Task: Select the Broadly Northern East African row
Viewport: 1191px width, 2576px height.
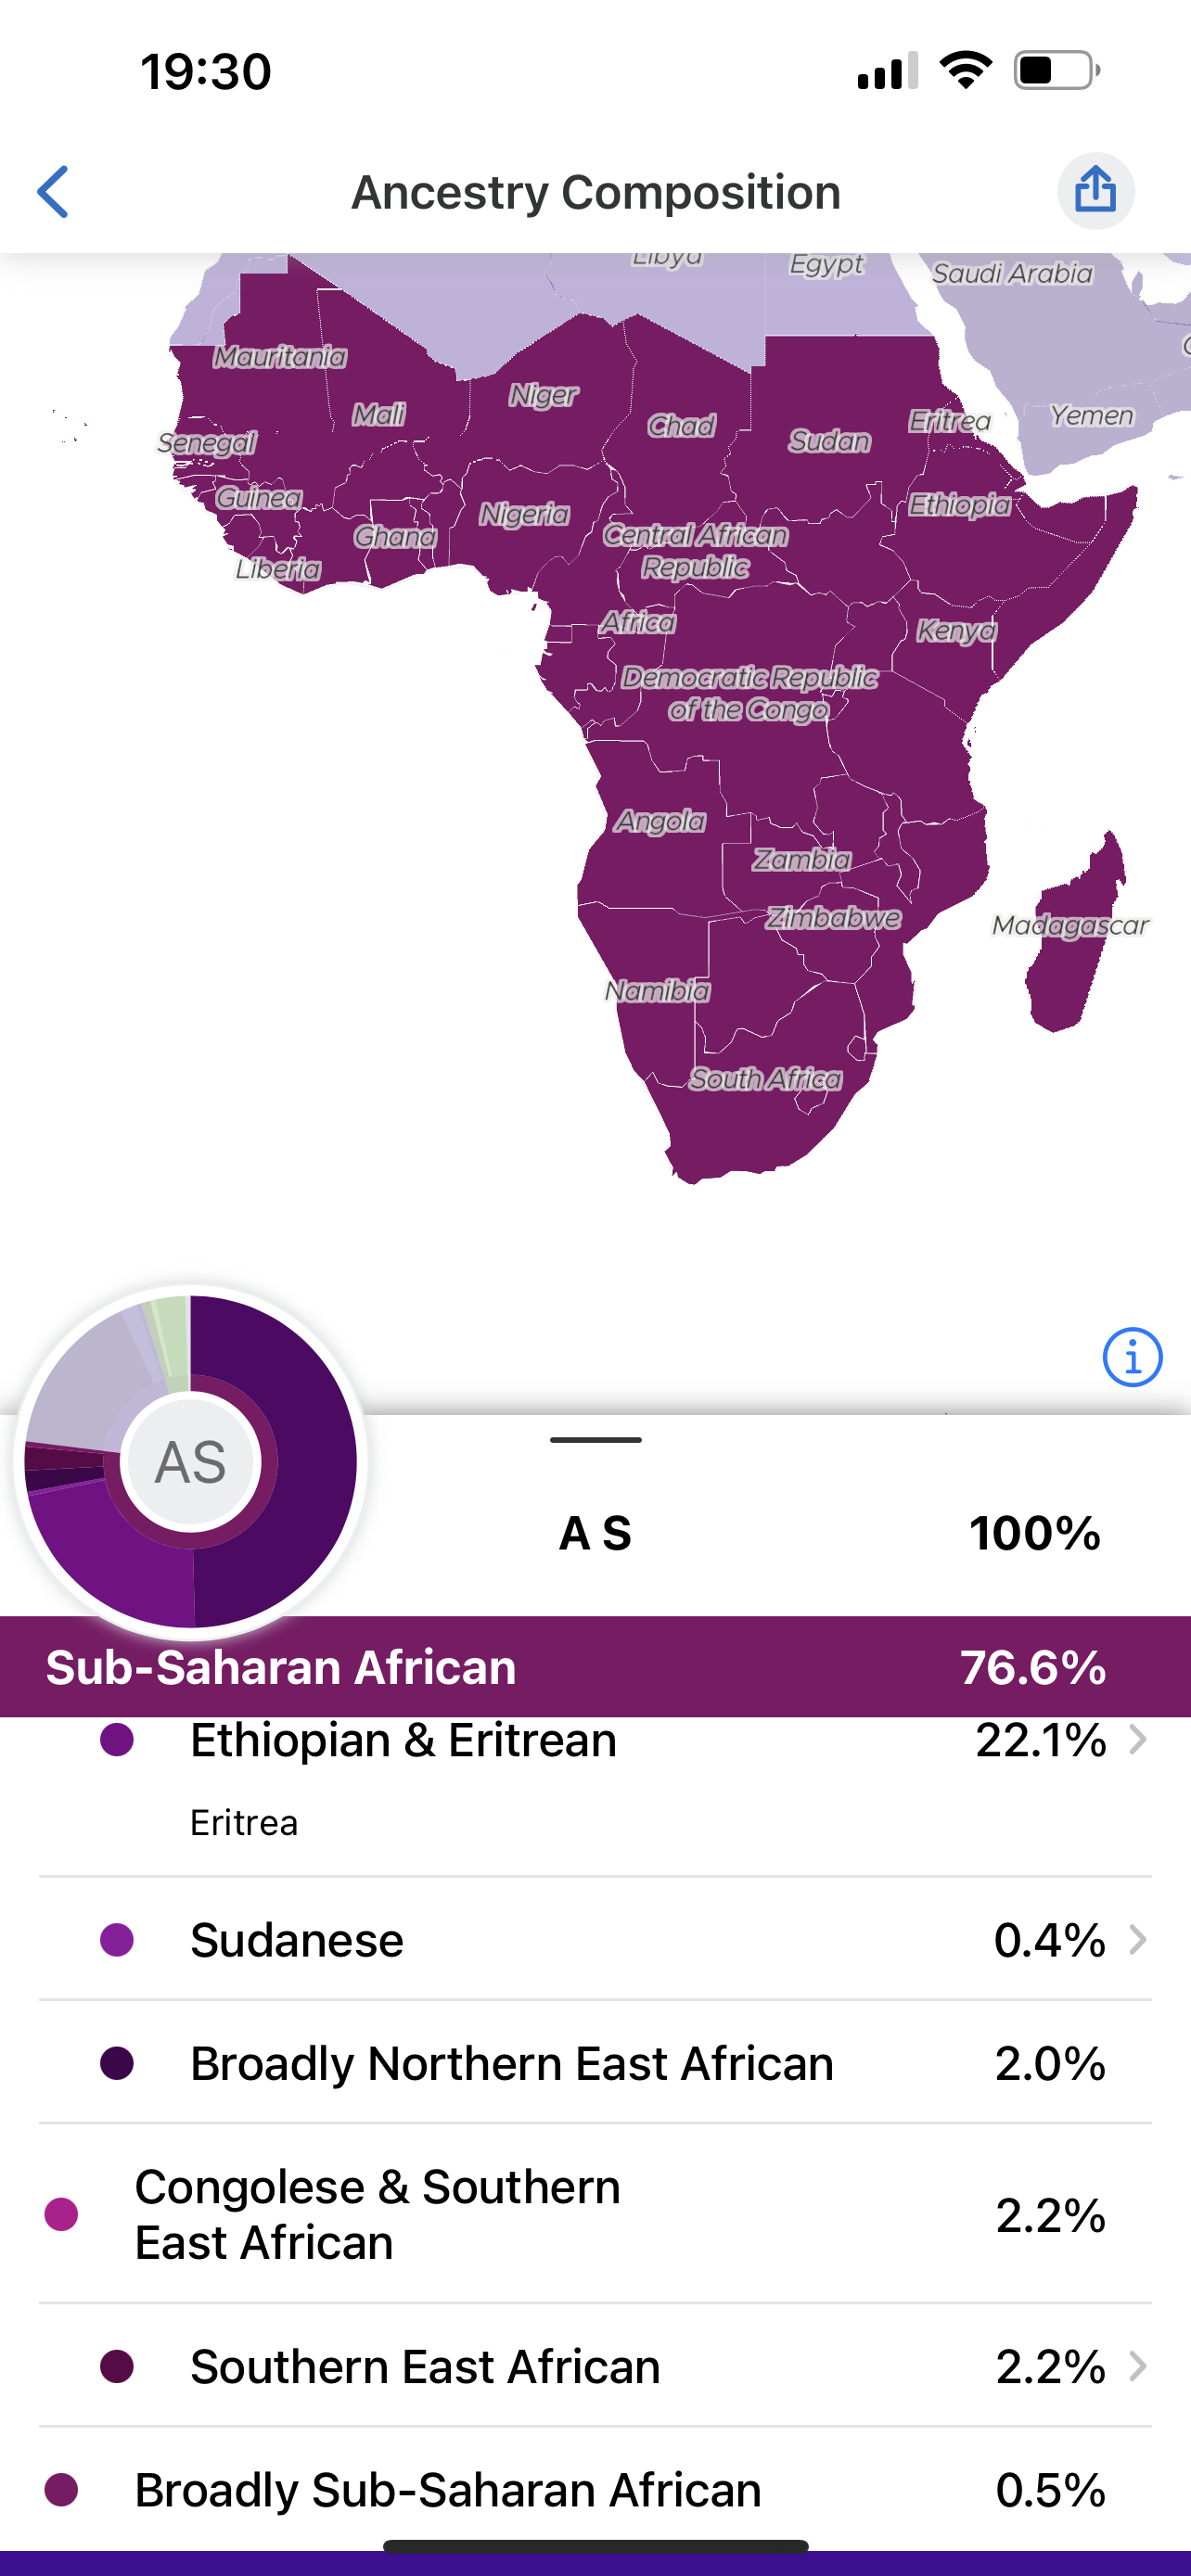Action: click(595, 2063)
